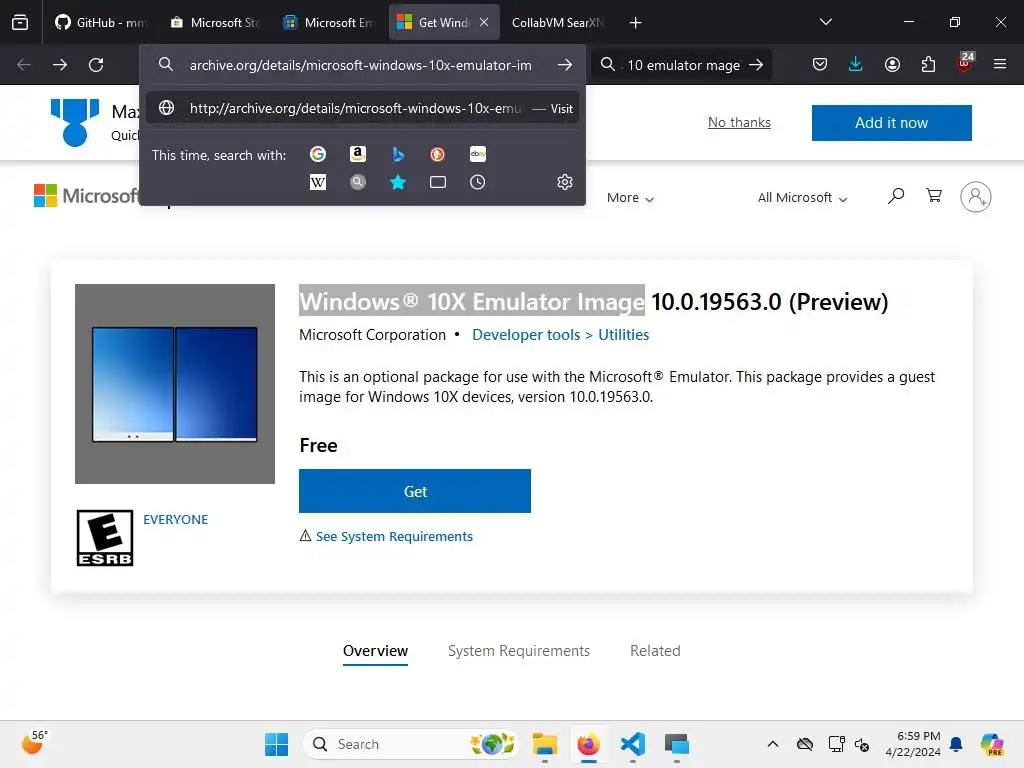Search history using the clock icon
Viewport: 1024px width, 768px height.
click(477, 182)
